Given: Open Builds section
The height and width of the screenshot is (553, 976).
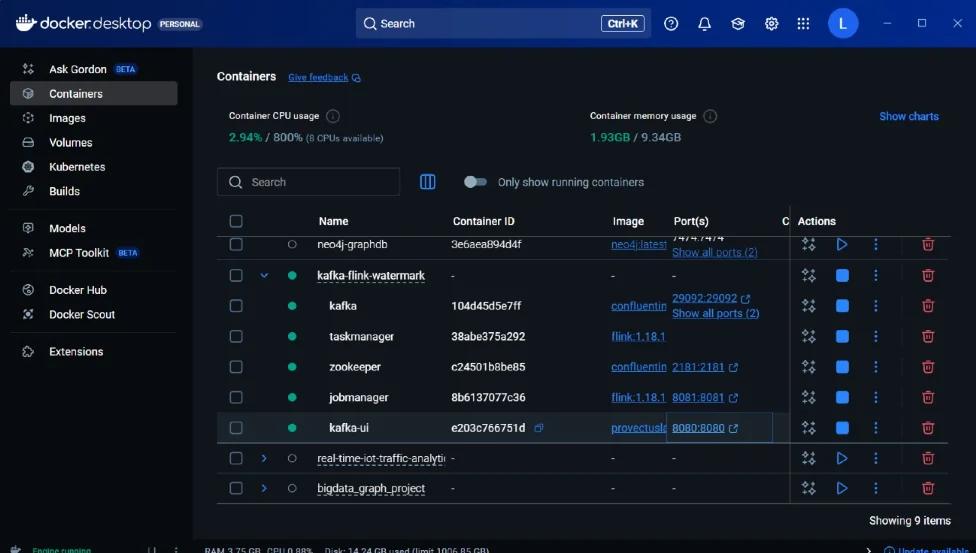Looking at the screenshot, I should pos(93,191).
